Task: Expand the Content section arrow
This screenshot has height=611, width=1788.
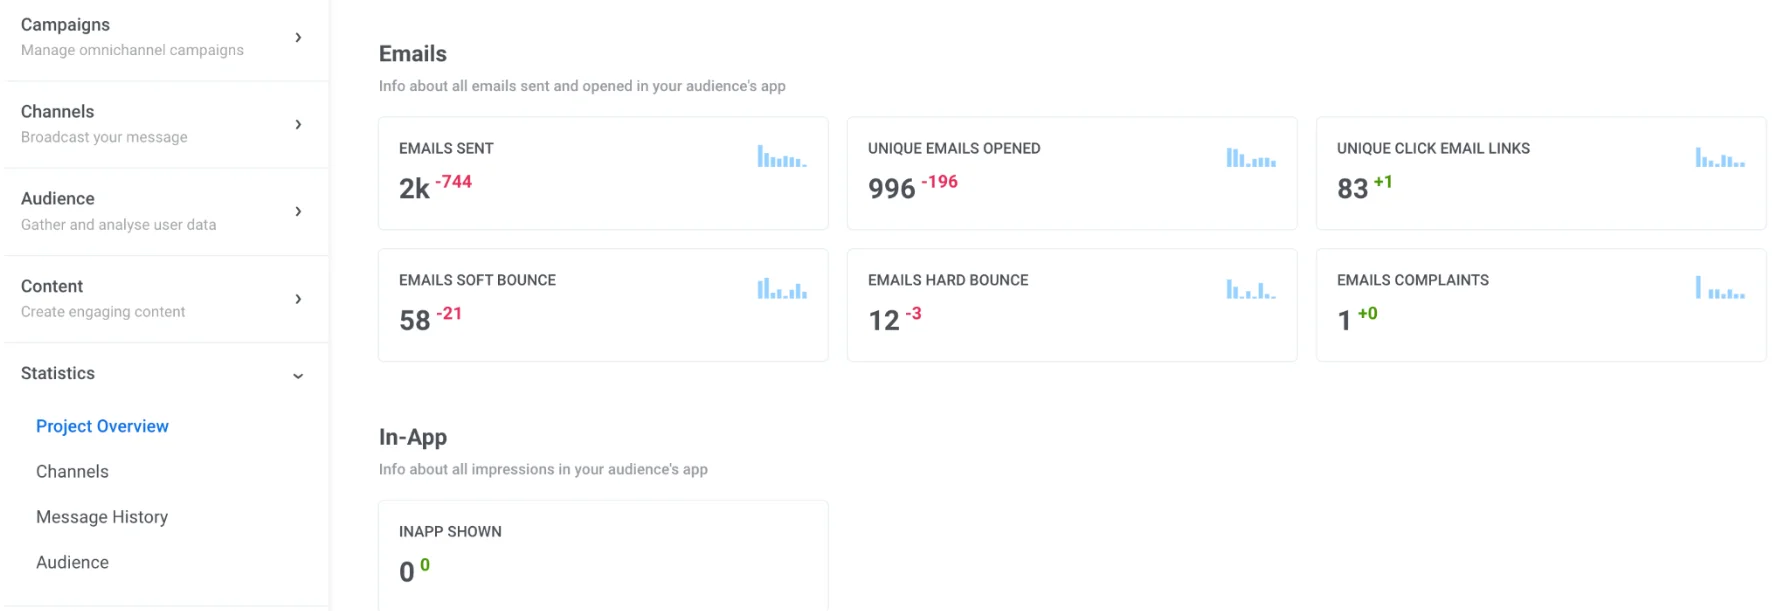Action: (298, 299)
